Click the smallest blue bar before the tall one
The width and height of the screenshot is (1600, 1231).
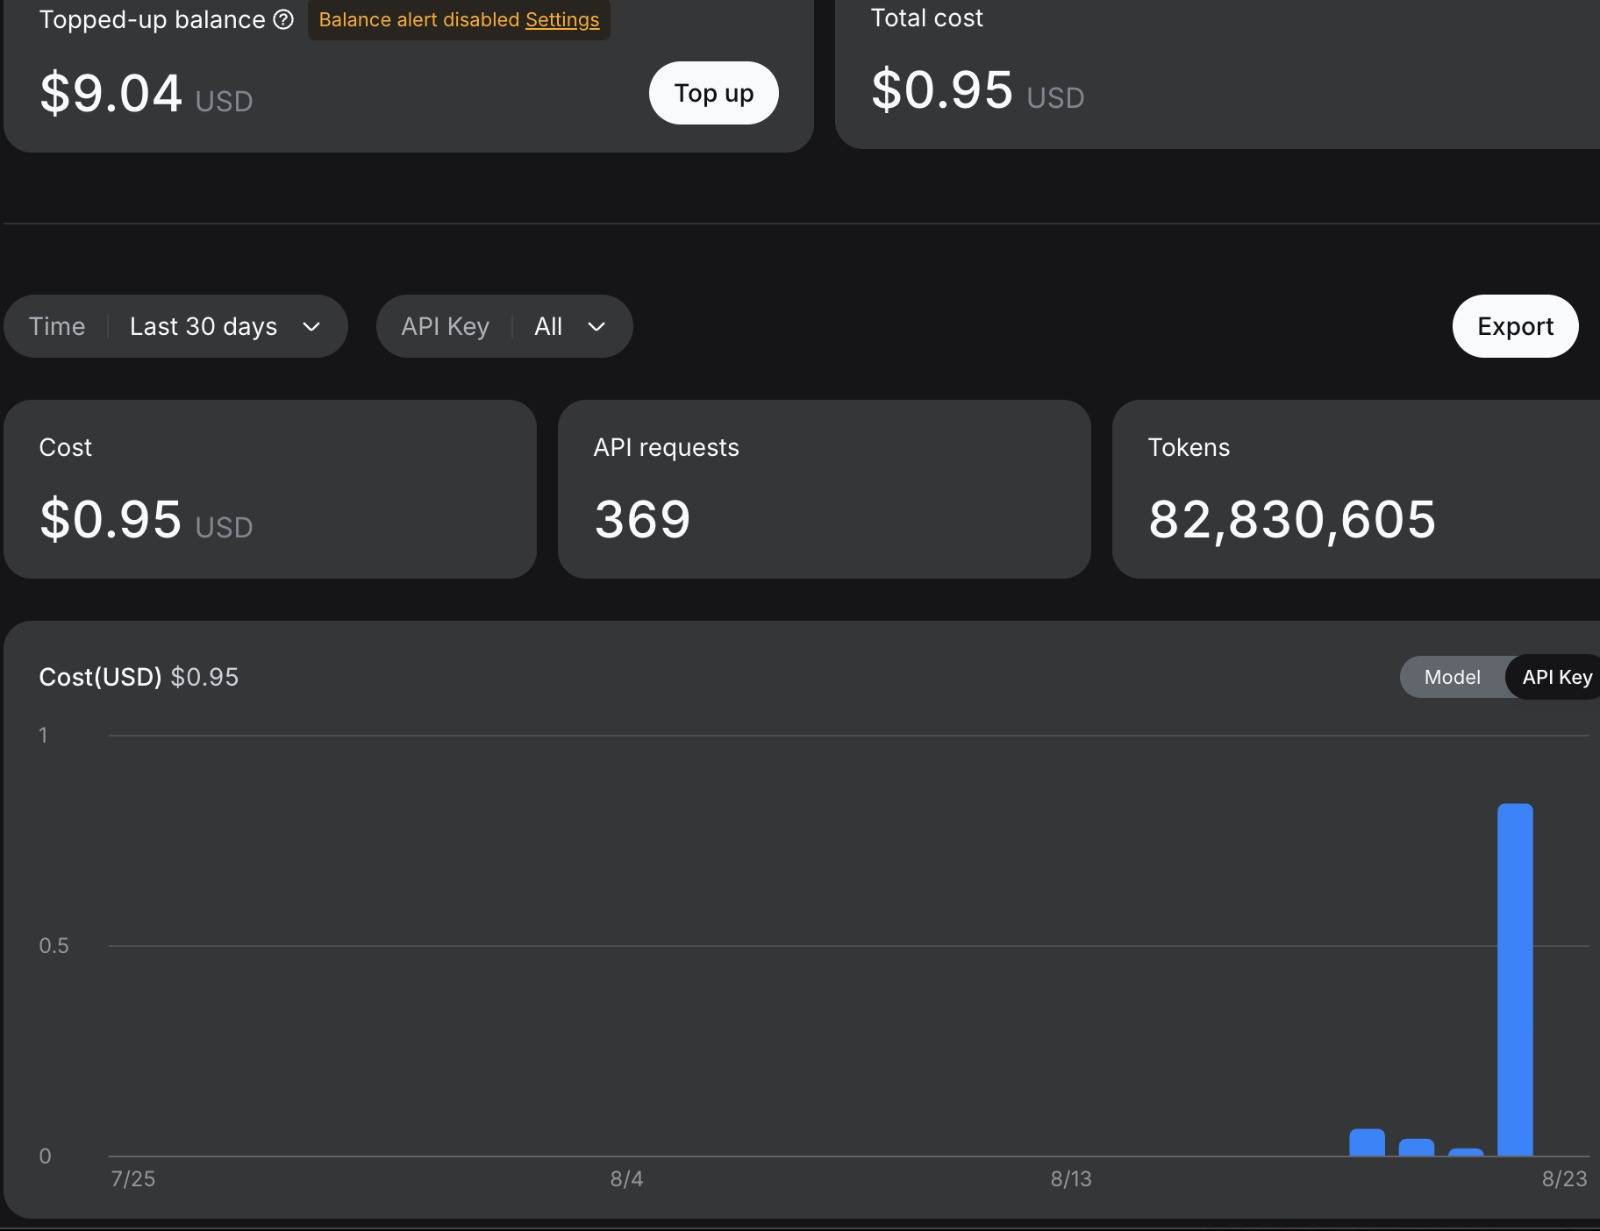tap(1466, 1152)
